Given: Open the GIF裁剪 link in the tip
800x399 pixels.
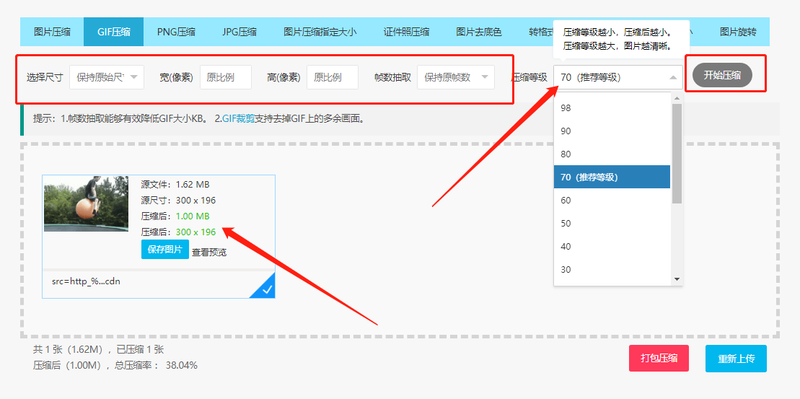Looking at the screenshot, I should [x=238, y=119].
